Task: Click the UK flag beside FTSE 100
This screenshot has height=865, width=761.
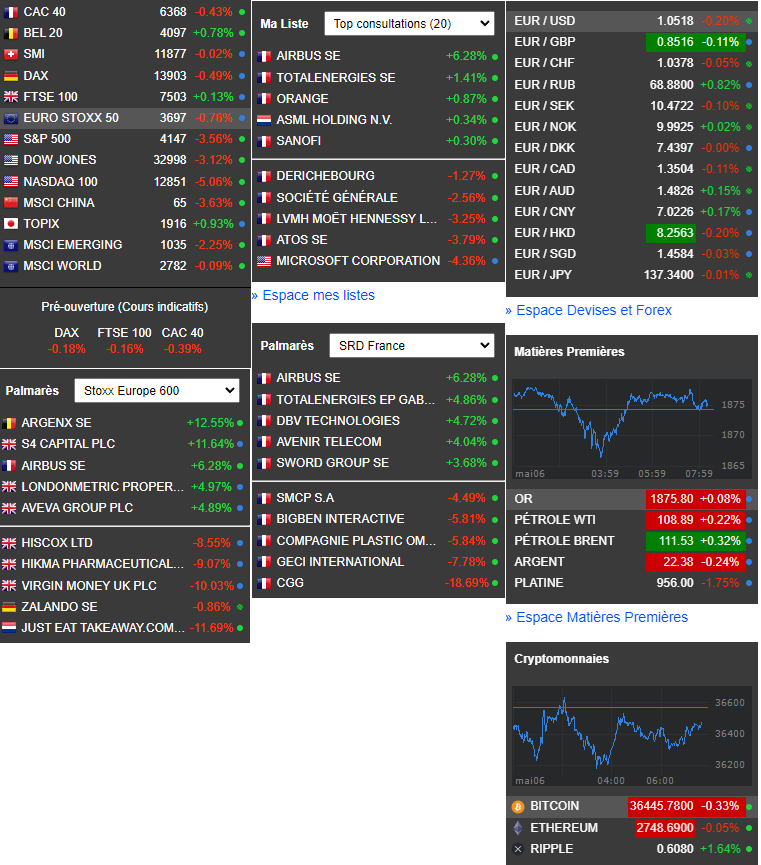Action: (x=11, y=97)
